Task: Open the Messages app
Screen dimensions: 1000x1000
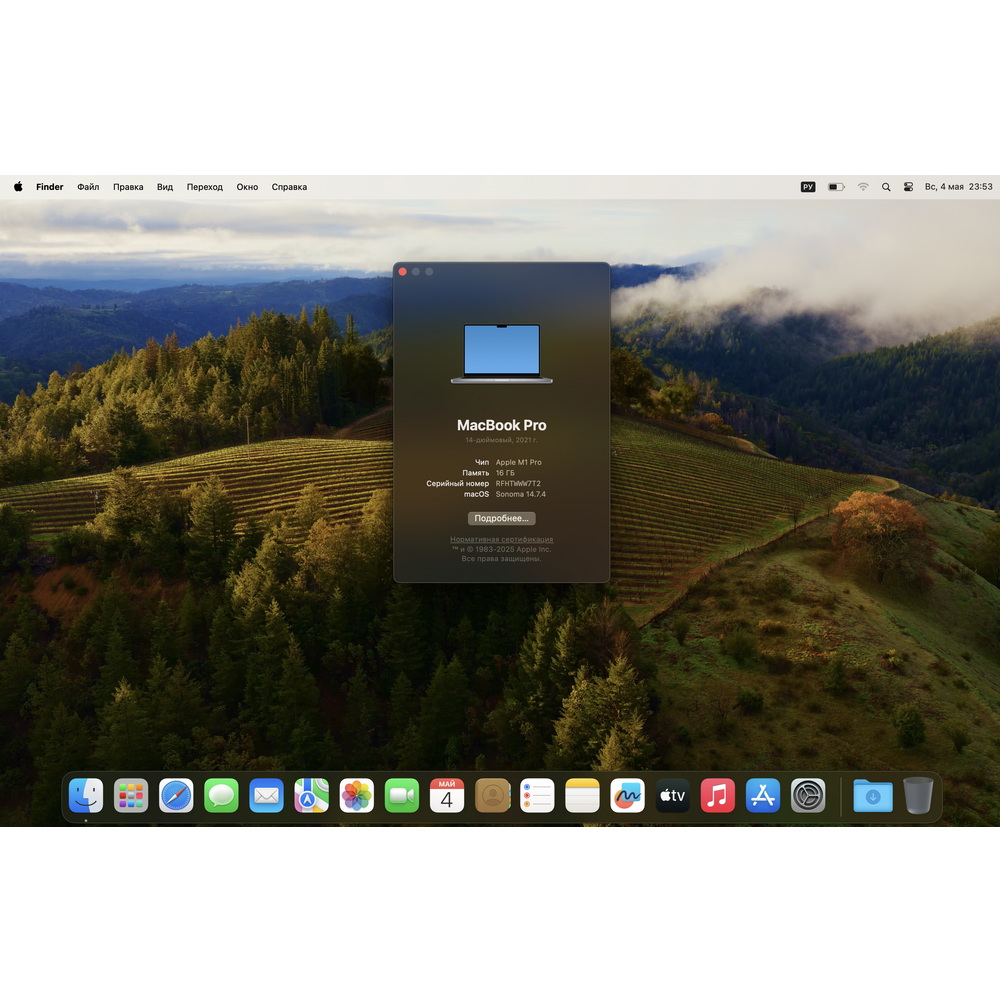Action: point(221,795)
